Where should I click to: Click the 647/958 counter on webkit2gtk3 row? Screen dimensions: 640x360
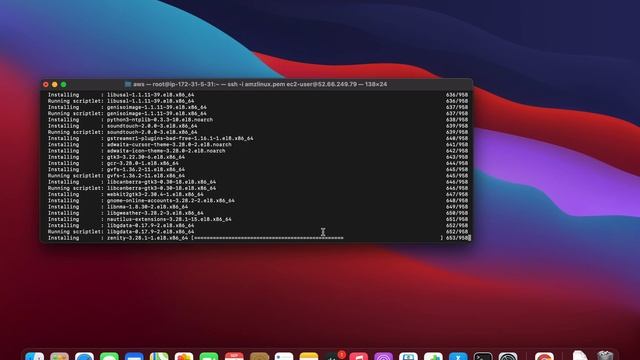(x=457, y=195)
